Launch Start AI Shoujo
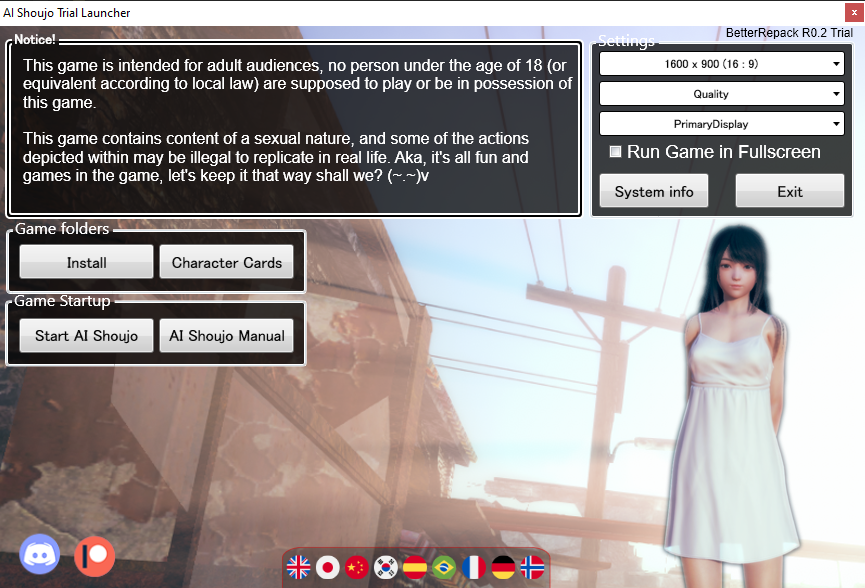This screenshot has width=865, height=588. (x=87, y=335)
